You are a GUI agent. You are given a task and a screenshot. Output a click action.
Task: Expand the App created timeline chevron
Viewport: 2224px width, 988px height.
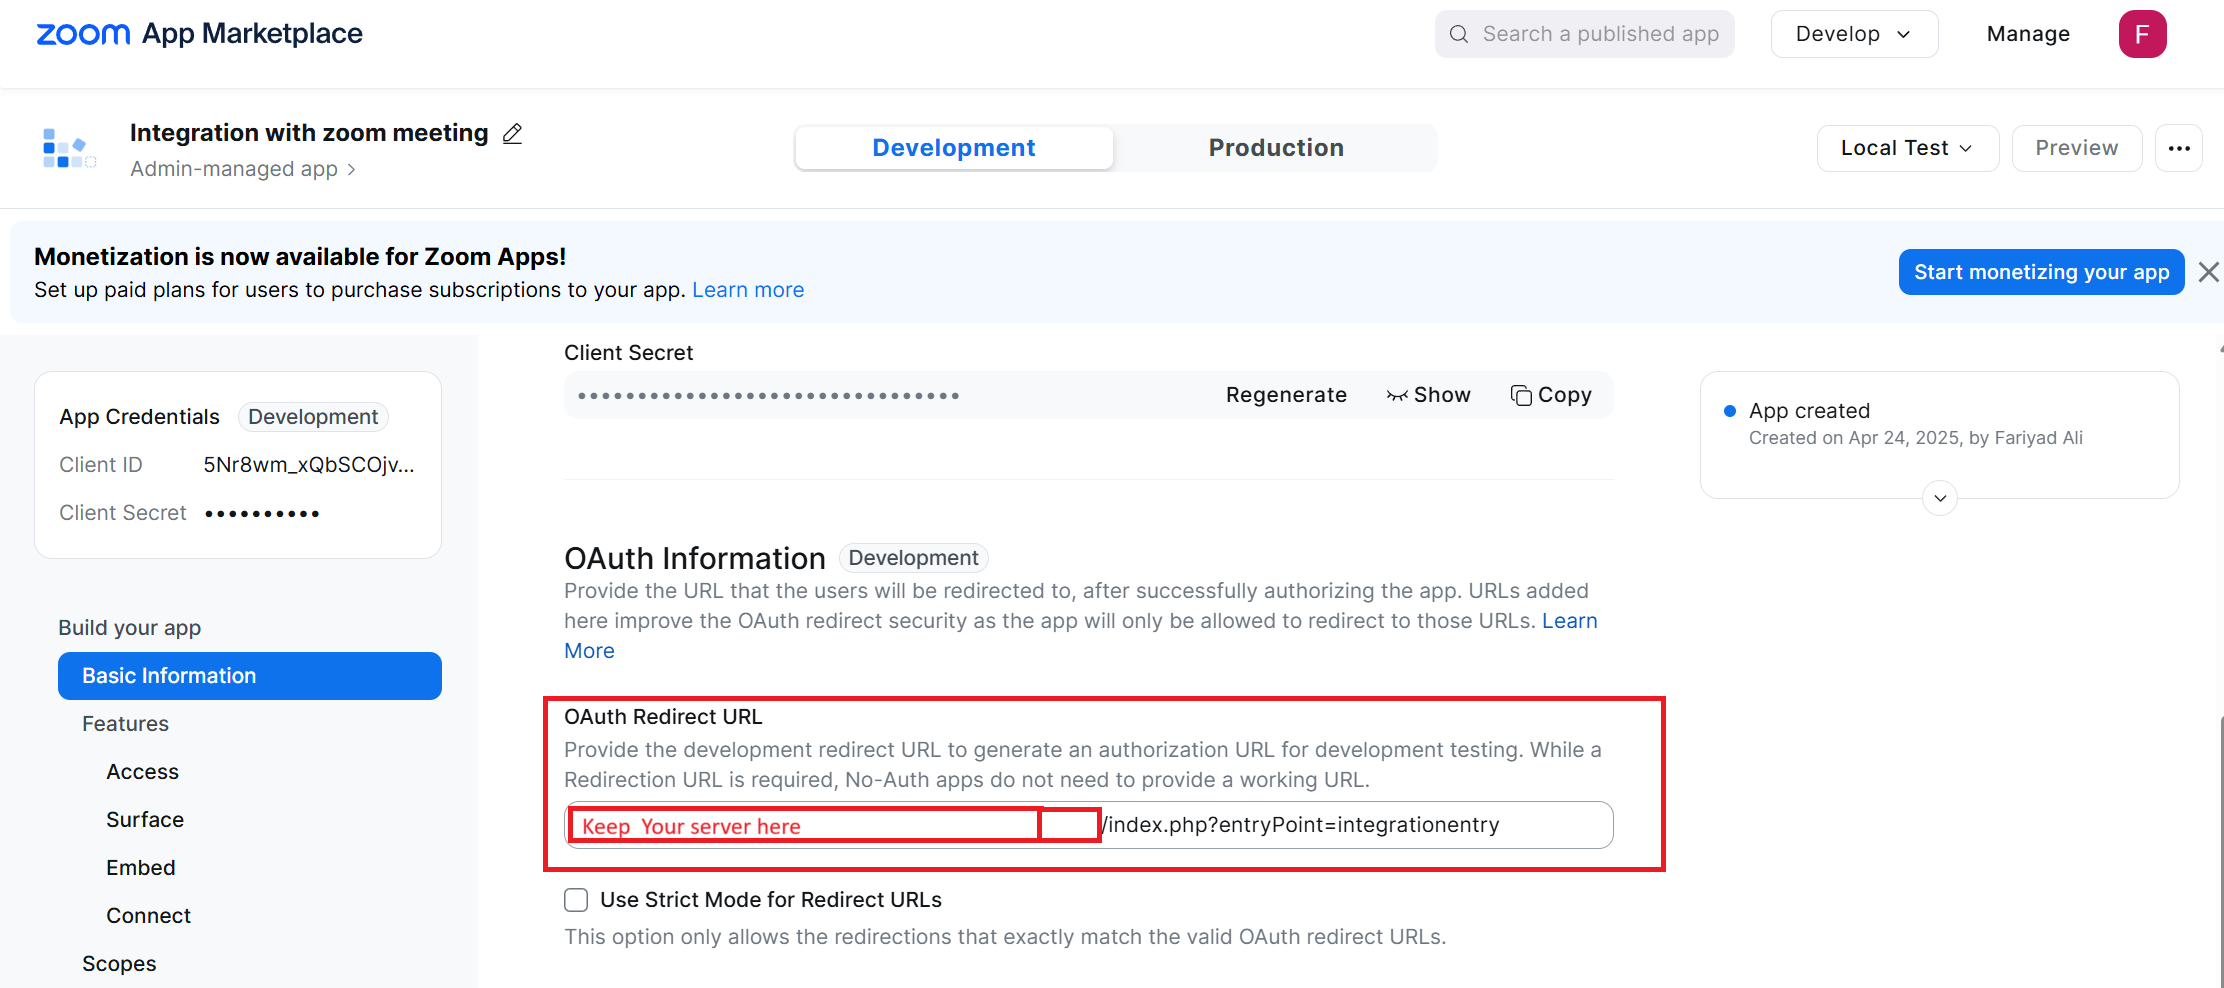(1940, 498)
